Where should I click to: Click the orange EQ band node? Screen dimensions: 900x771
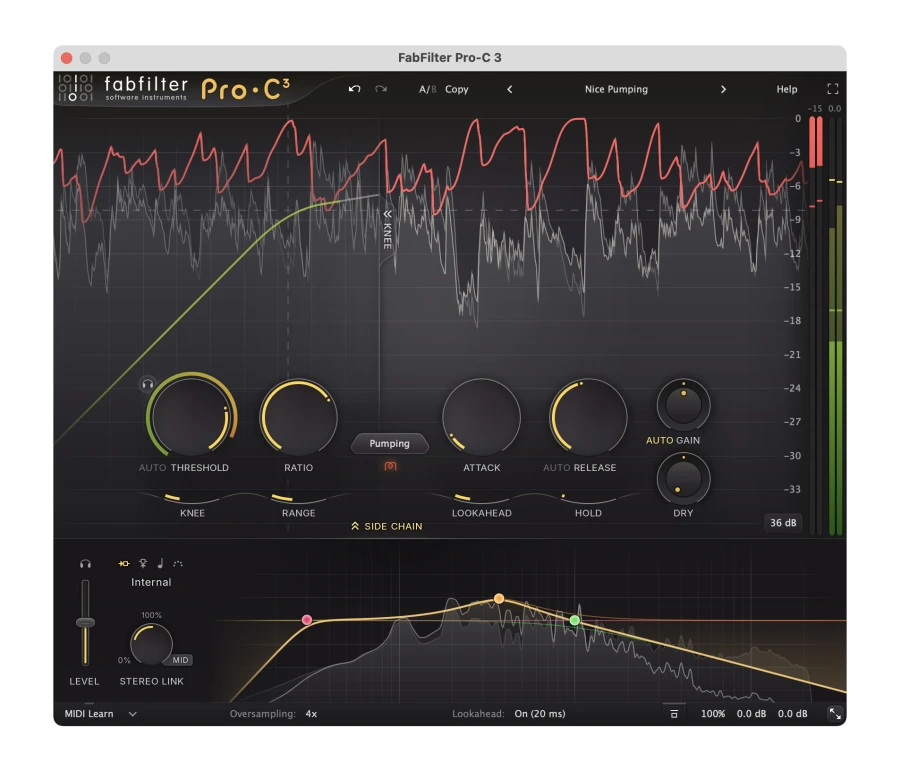click(x=499, y=599)
